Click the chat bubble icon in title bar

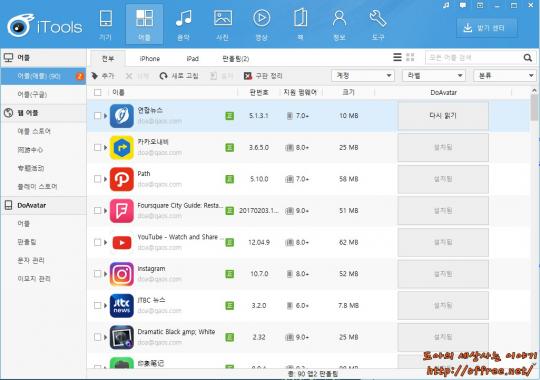[x=463, y=6]
